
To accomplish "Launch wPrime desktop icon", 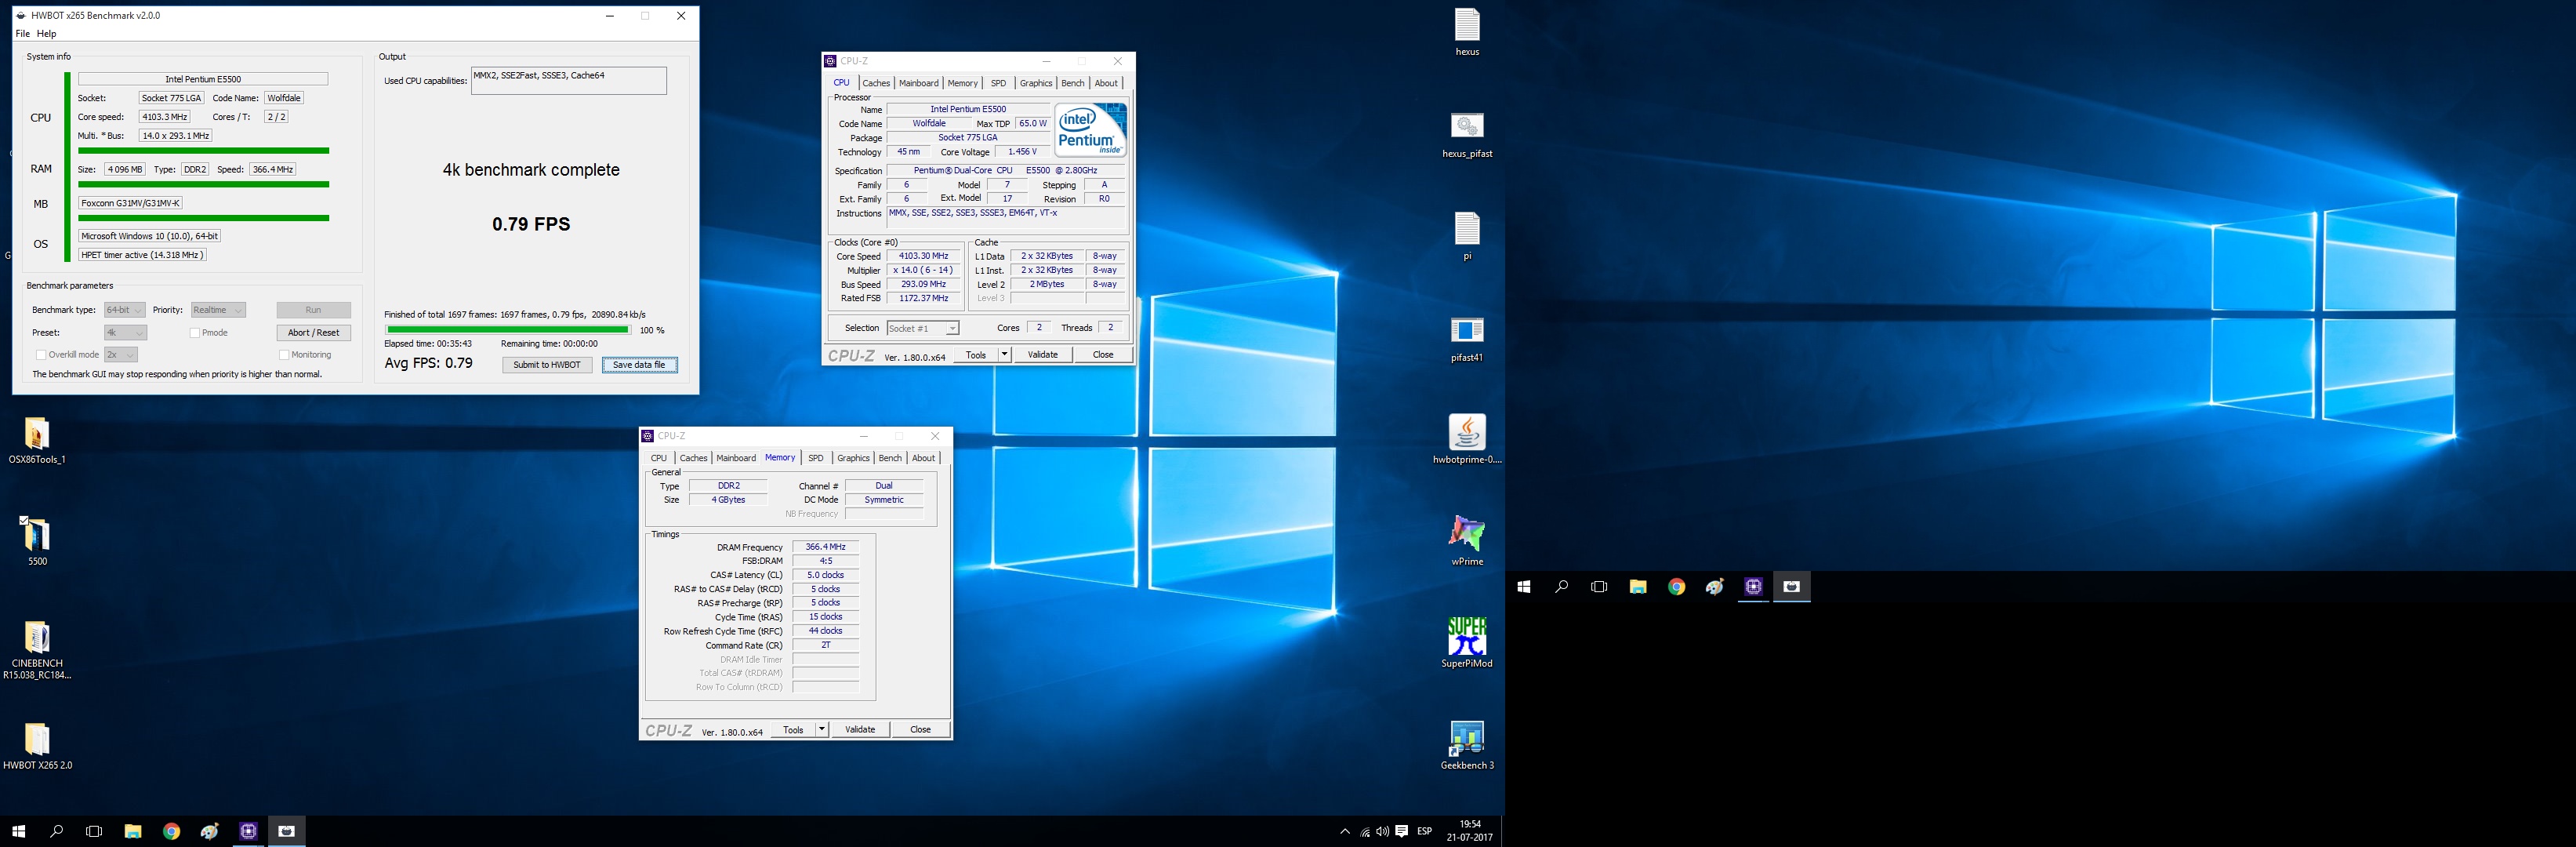I will coord(1467,542).
